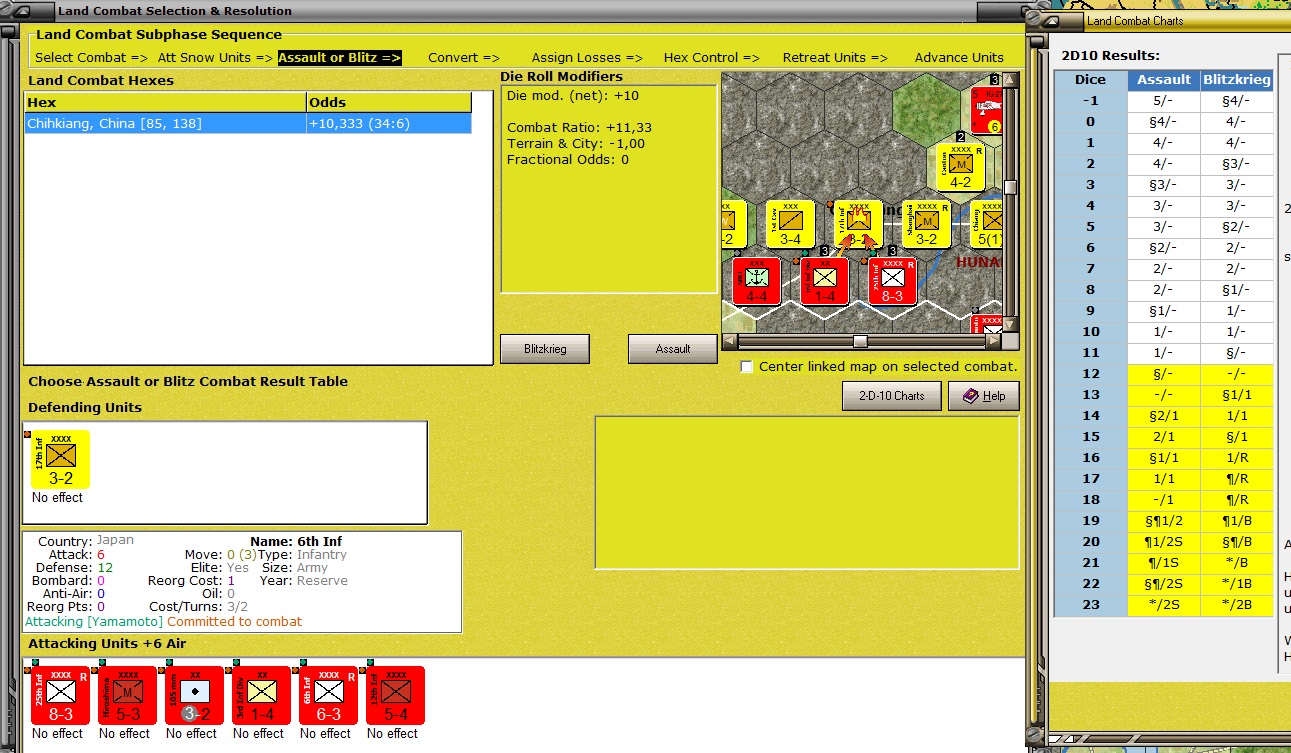
Task: Click the Assault column header in charts table
Action: (x=1164, y=79)
